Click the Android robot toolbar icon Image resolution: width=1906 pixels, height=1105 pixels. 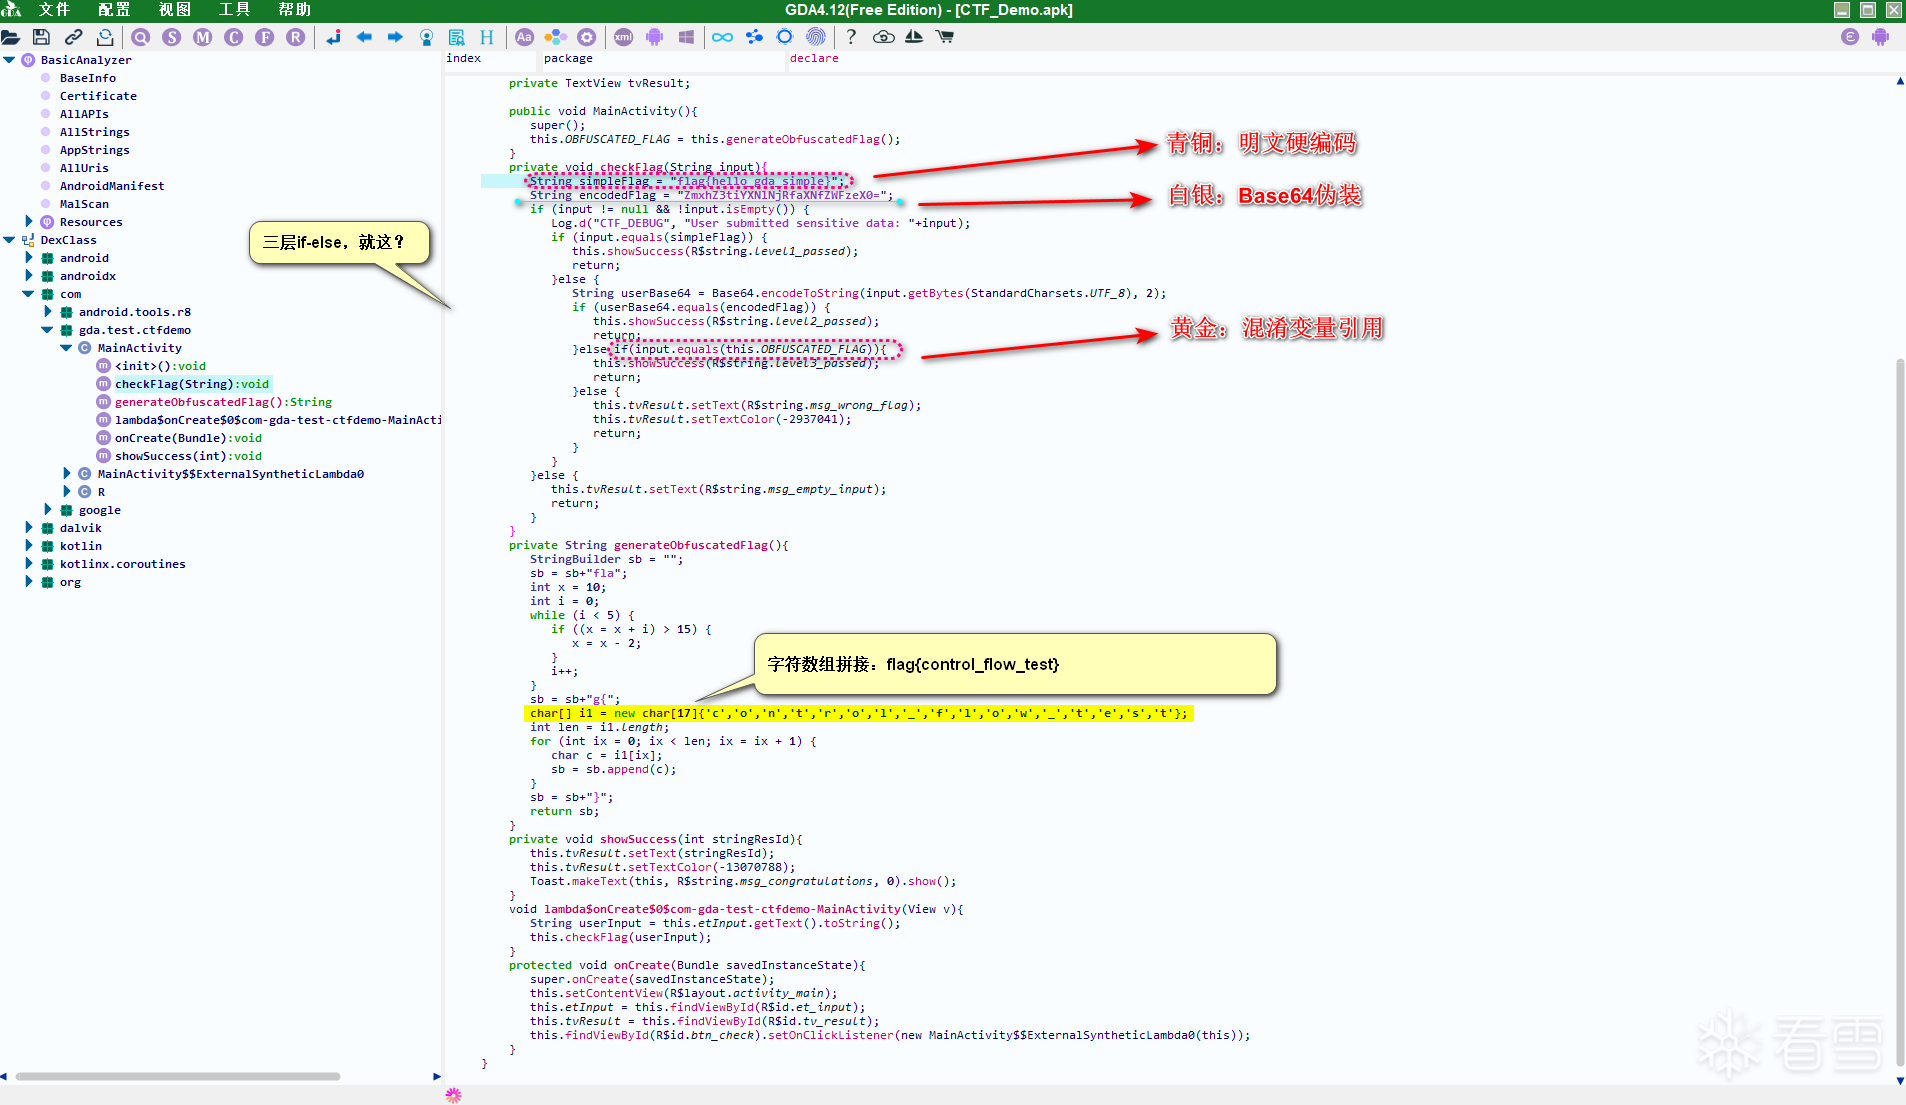[655, 37]
